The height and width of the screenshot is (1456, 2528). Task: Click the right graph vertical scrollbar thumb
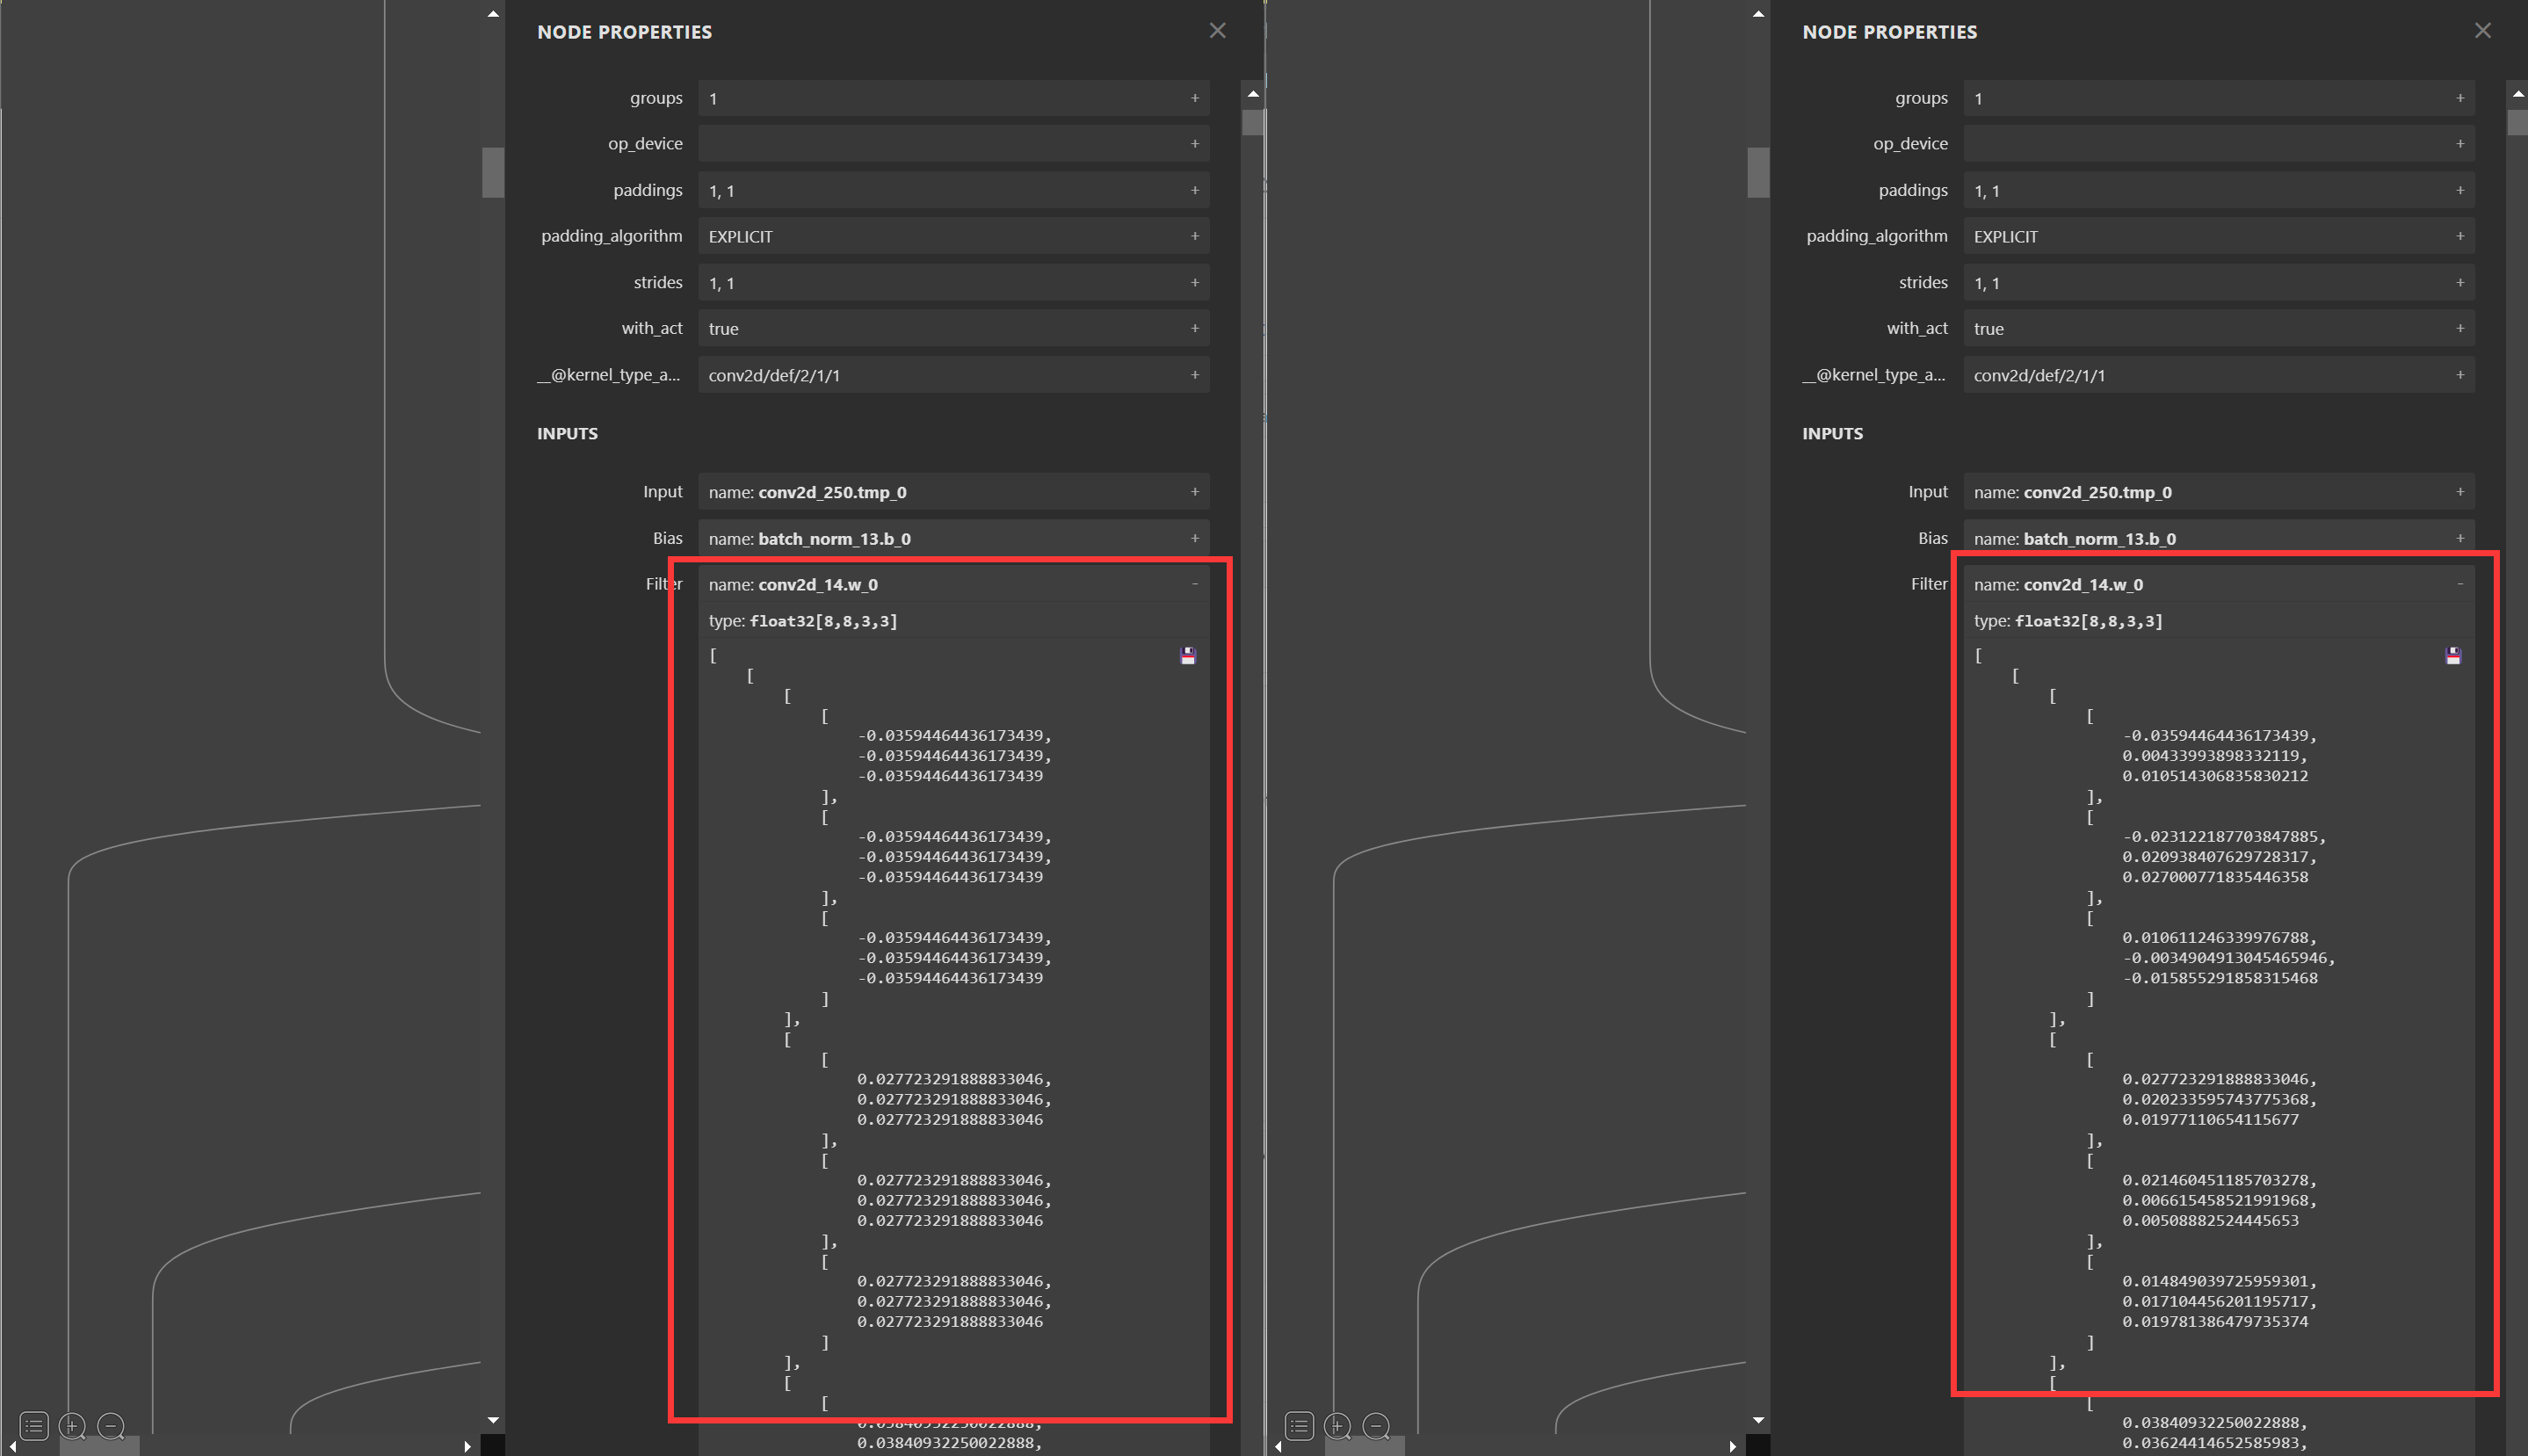pos(1757,172)
